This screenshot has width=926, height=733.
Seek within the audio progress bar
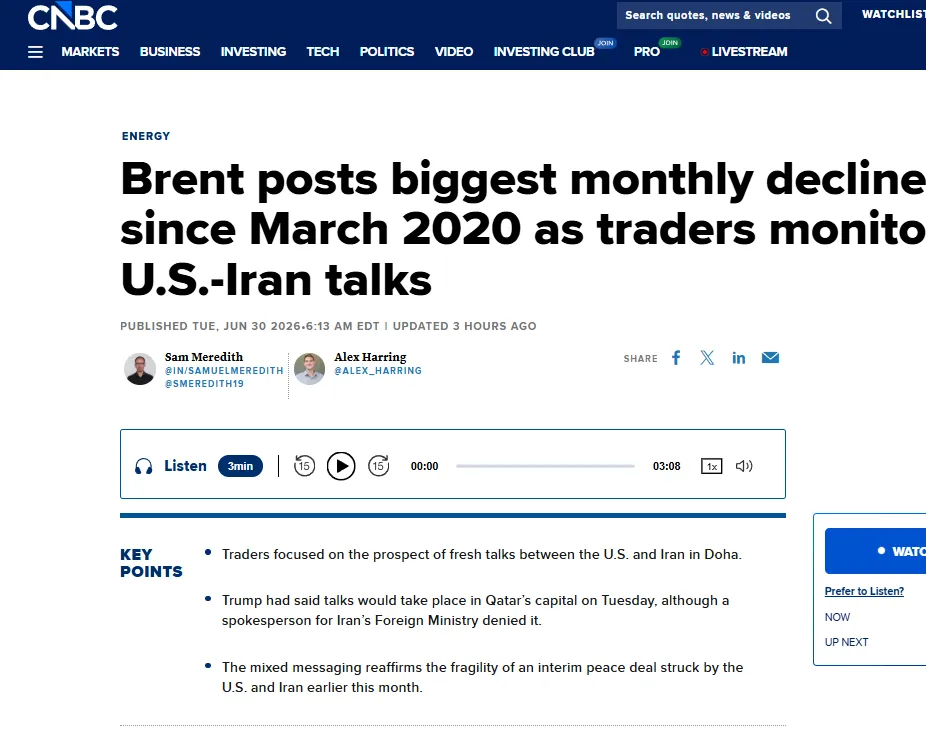click(x=545, y=466)
